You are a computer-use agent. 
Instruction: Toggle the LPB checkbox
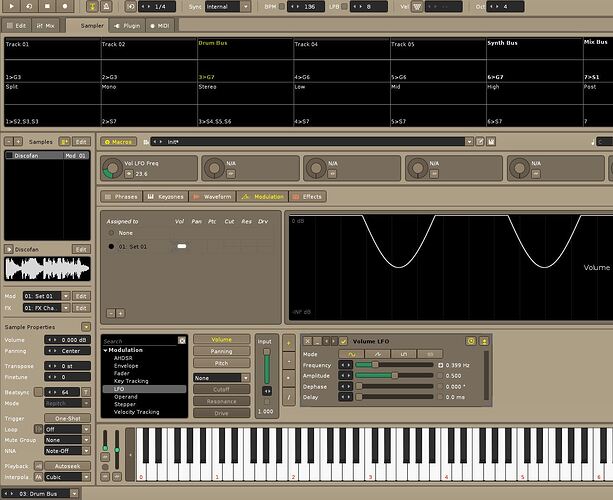tap(344, 7)
